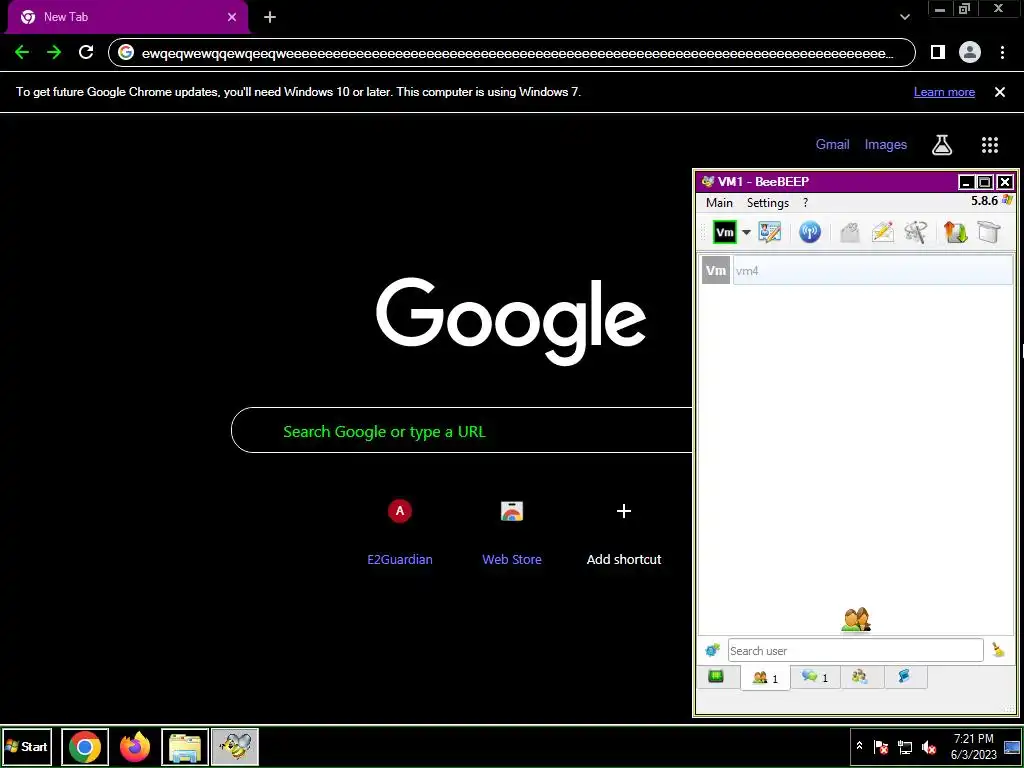Open a new Chrome tab with plus button
The image size is (1024, 768).
270,17
